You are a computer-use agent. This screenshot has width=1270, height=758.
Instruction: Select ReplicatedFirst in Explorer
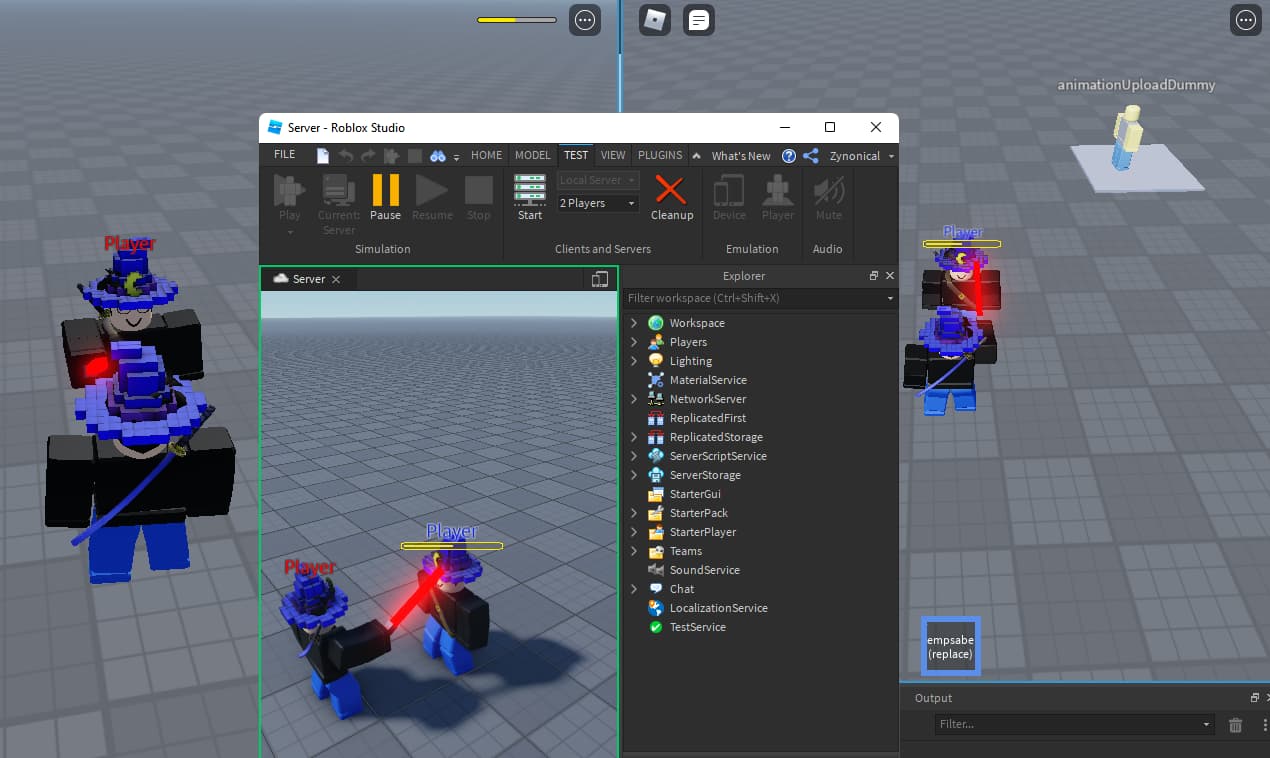pos(707,418)
